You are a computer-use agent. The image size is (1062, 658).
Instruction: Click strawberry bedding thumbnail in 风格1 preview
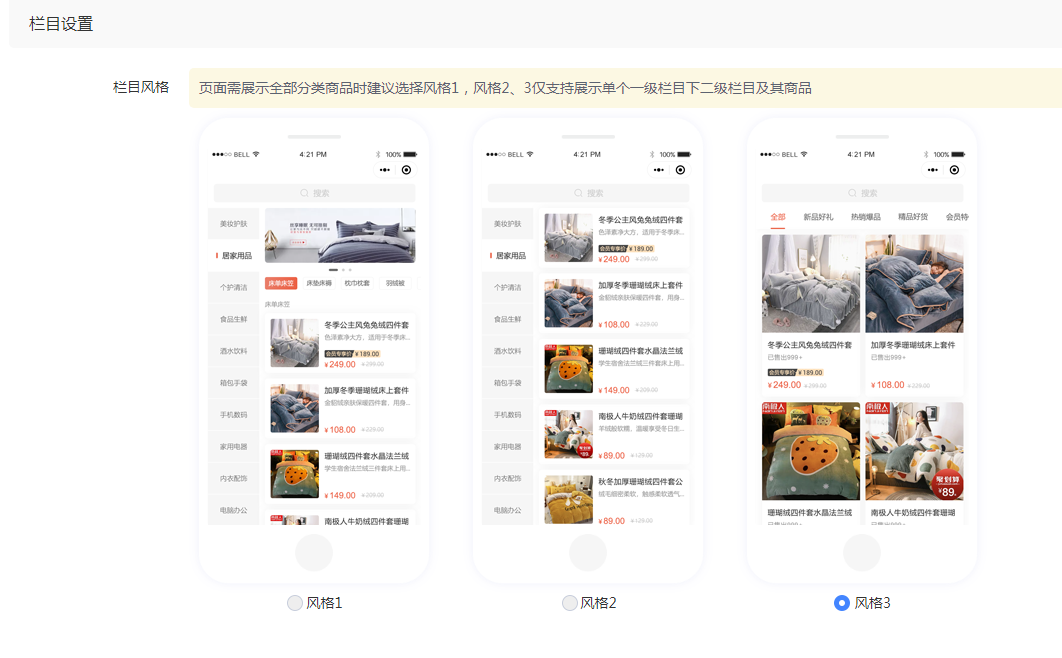pyautogui.click(x=295, y=474)
